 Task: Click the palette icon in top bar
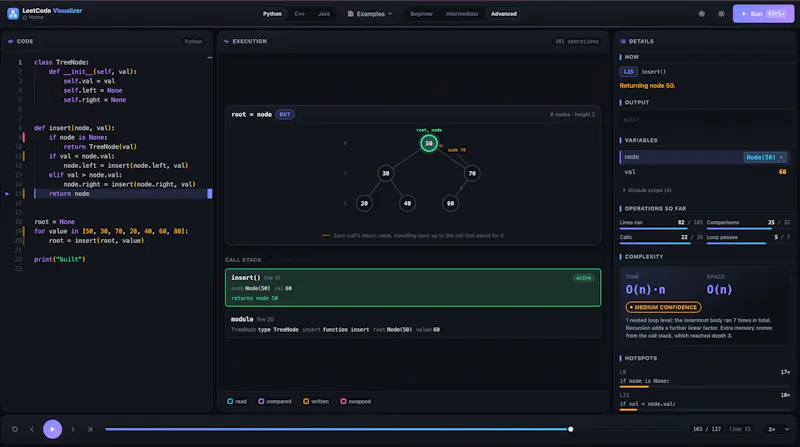click(702, 14)
